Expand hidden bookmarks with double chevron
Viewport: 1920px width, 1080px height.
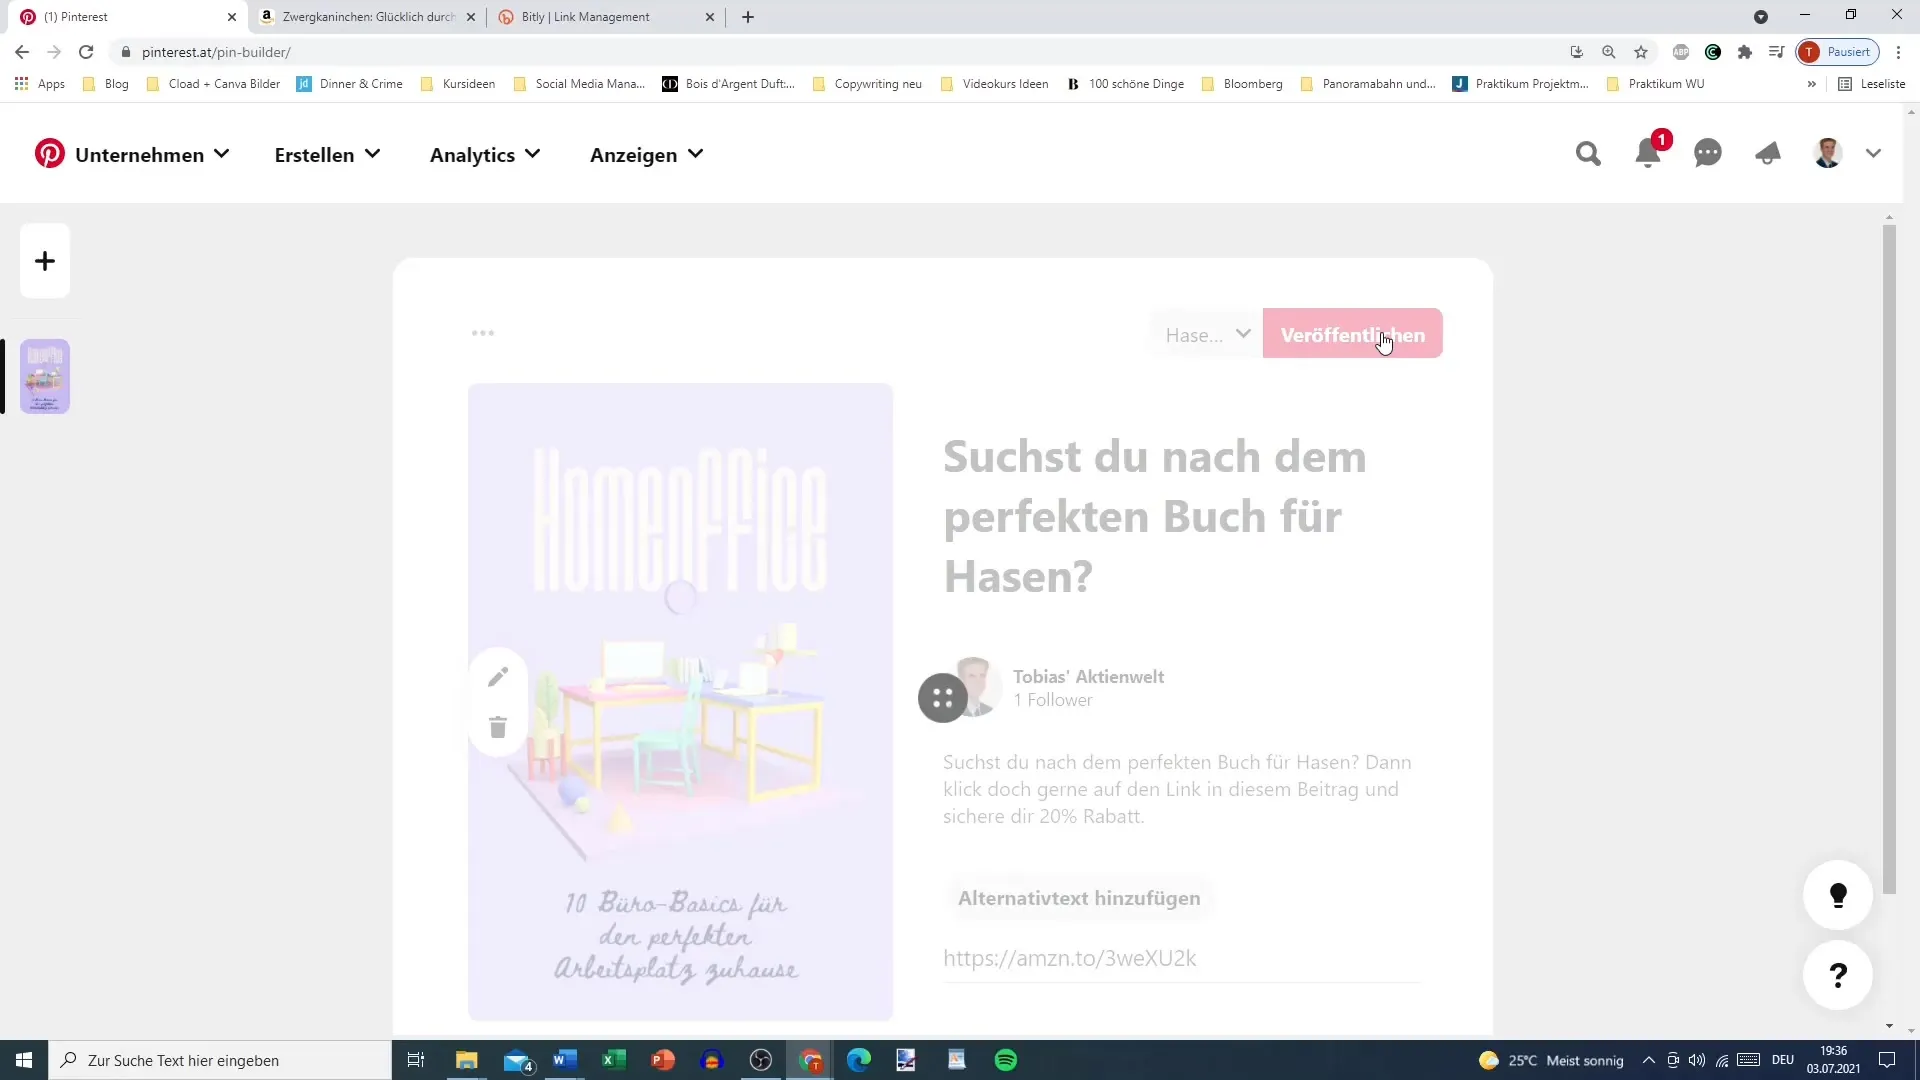(x=1811, y=84)
